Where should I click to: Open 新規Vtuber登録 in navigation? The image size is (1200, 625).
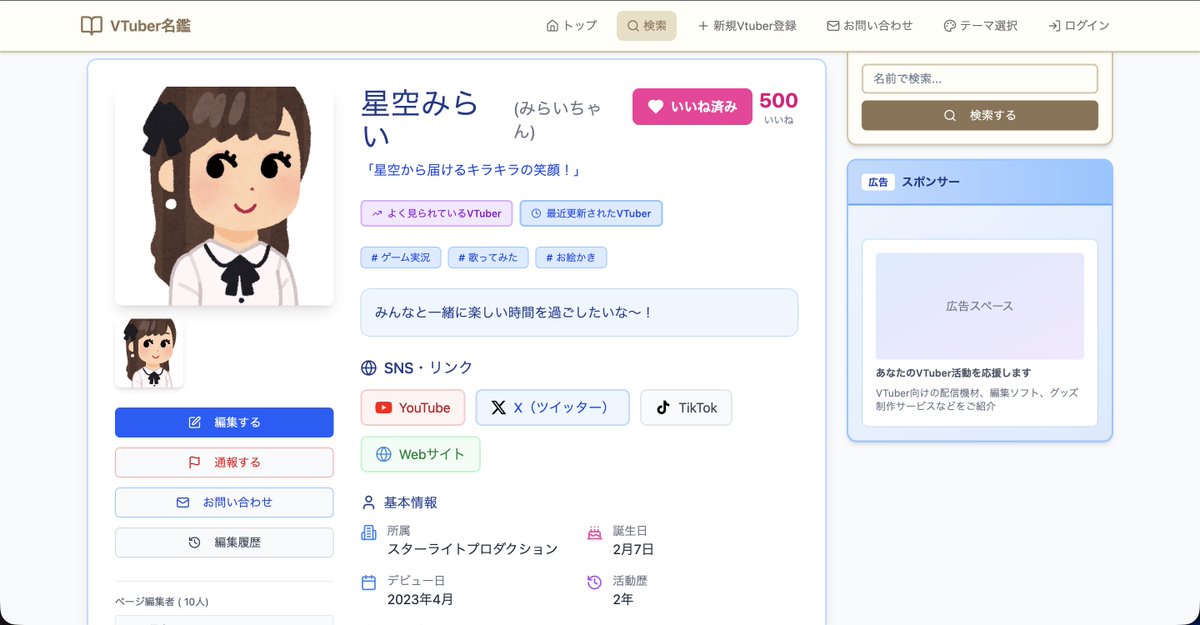point(747,26)
